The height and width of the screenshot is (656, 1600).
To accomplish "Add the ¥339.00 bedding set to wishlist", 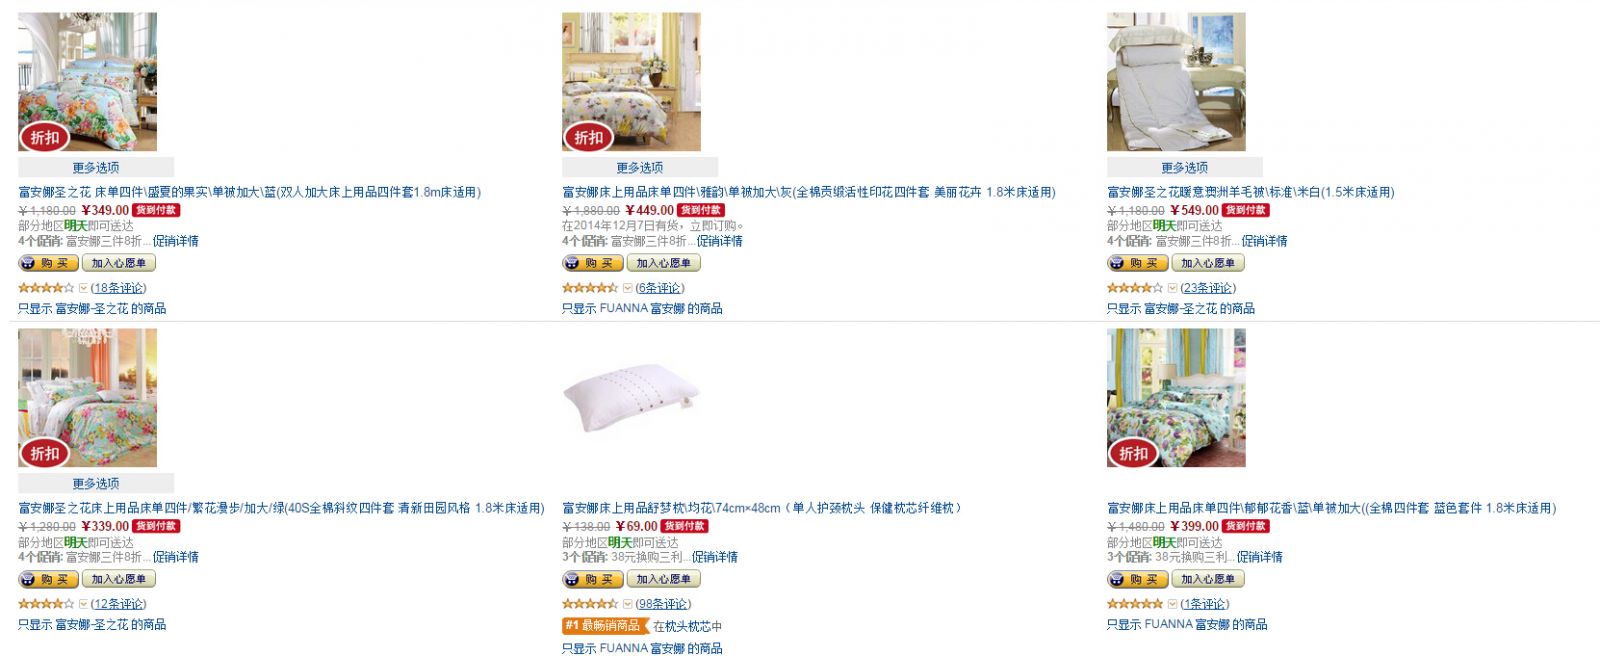I will coord(119,579).
